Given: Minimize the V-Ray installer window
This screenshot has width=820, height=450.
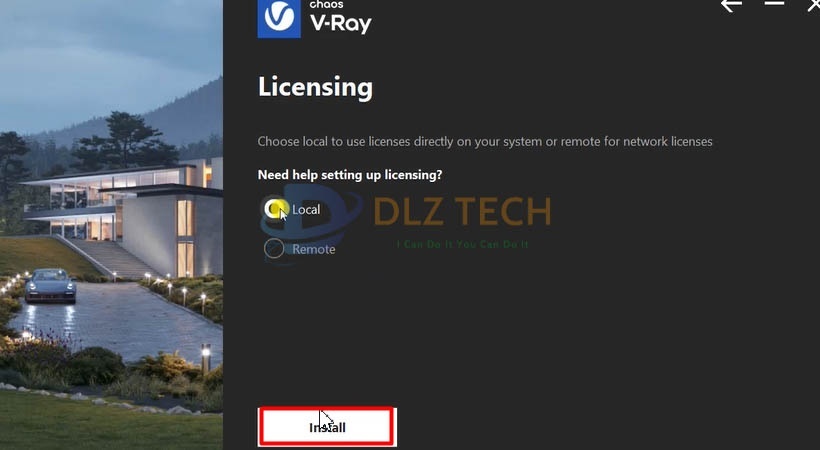Looking at the screenshot, I should 774,4.
